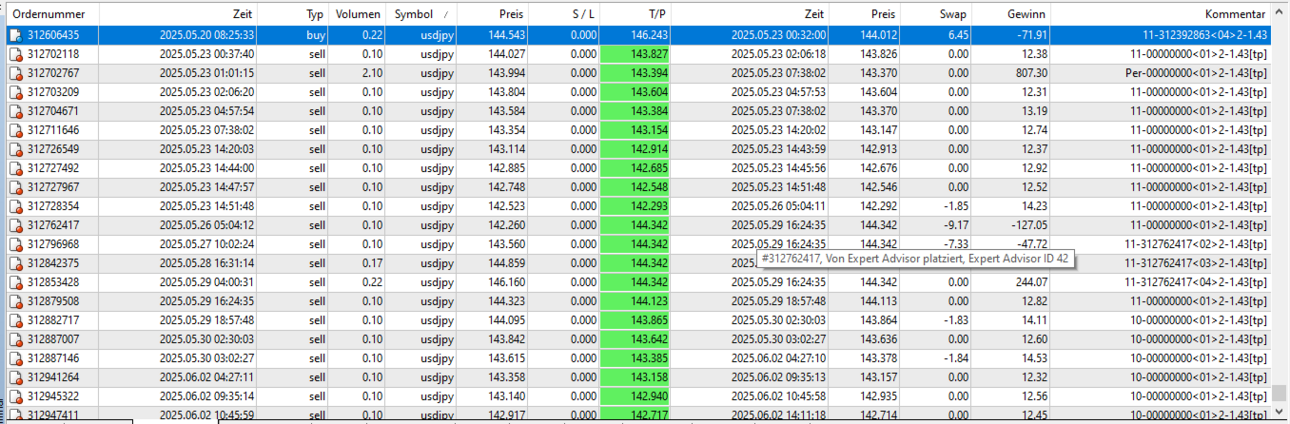Viewport: 1290px width, 424px height.
Task: Click the comment Per-00000000<01>2-1.43[tp]
Action: click(x=1197, y=73)
